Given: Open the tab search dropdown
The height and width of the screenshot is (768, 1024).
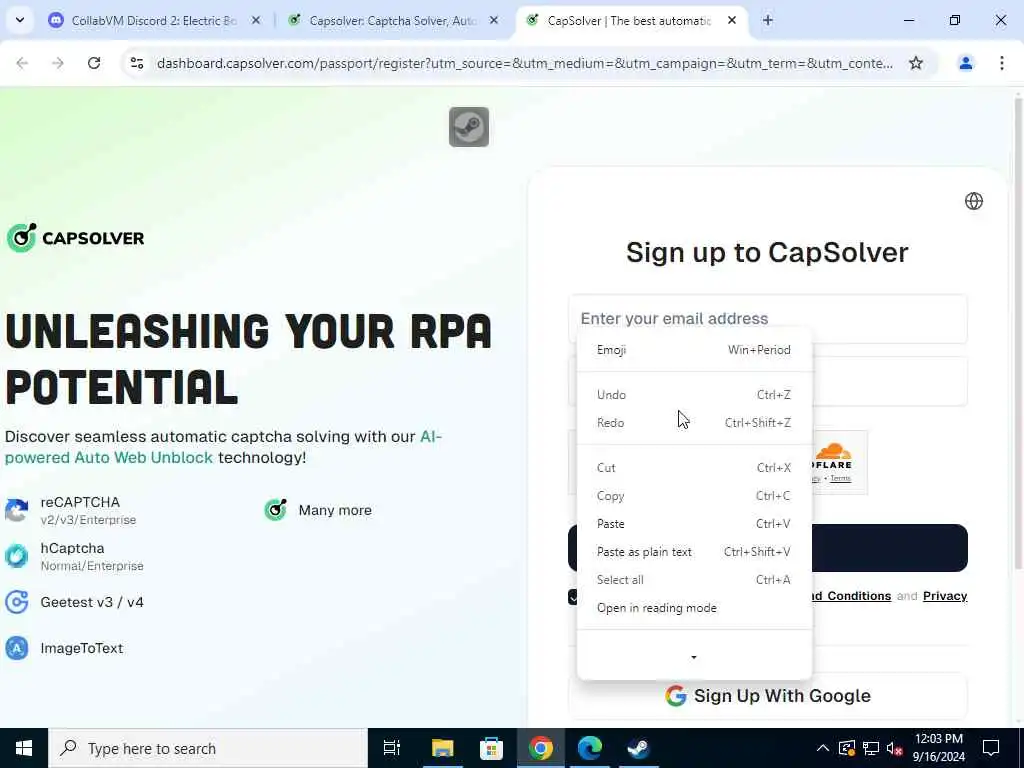Looking at the screenshot, I should coord(20,20).
